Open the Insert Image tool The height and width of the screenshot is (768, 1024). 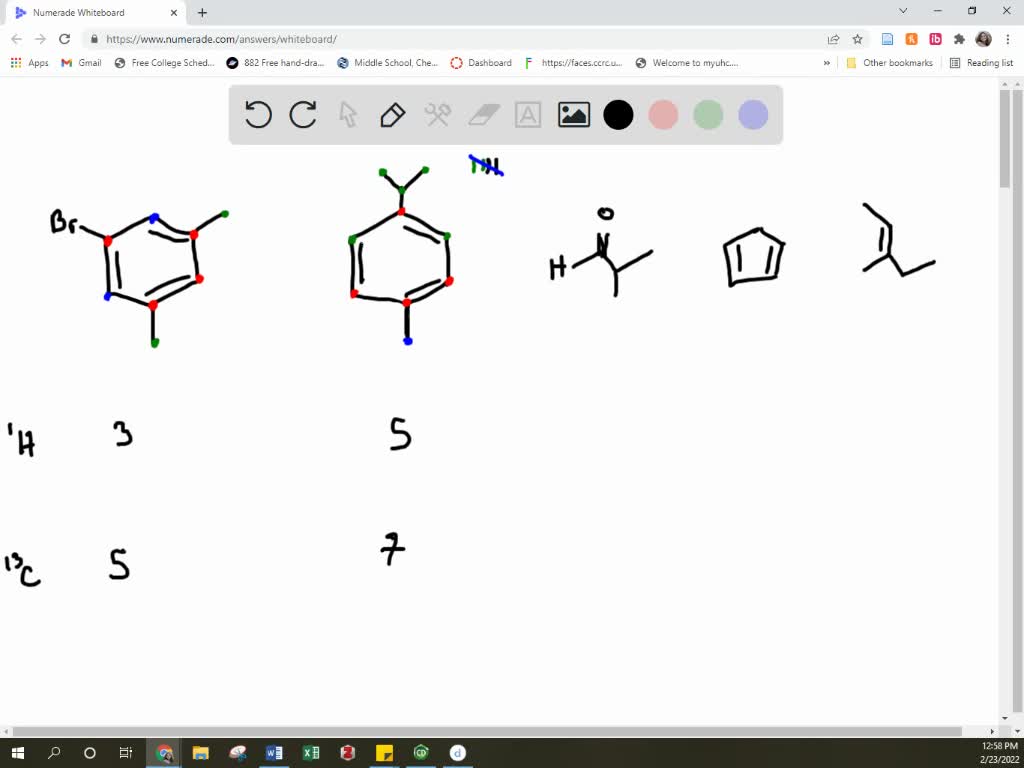coord(573,115)
